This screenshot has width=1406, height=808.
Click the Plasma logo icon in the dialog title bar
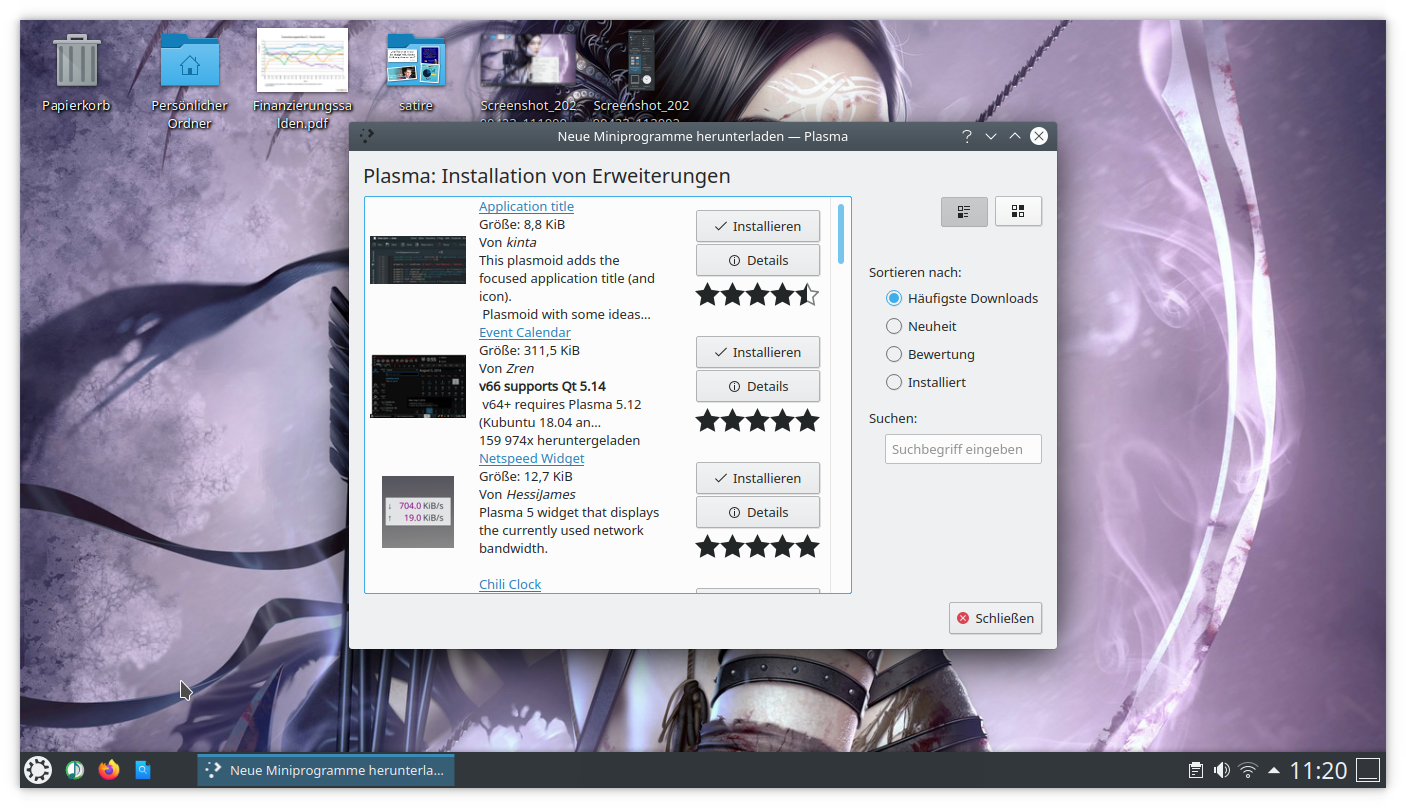367,136
